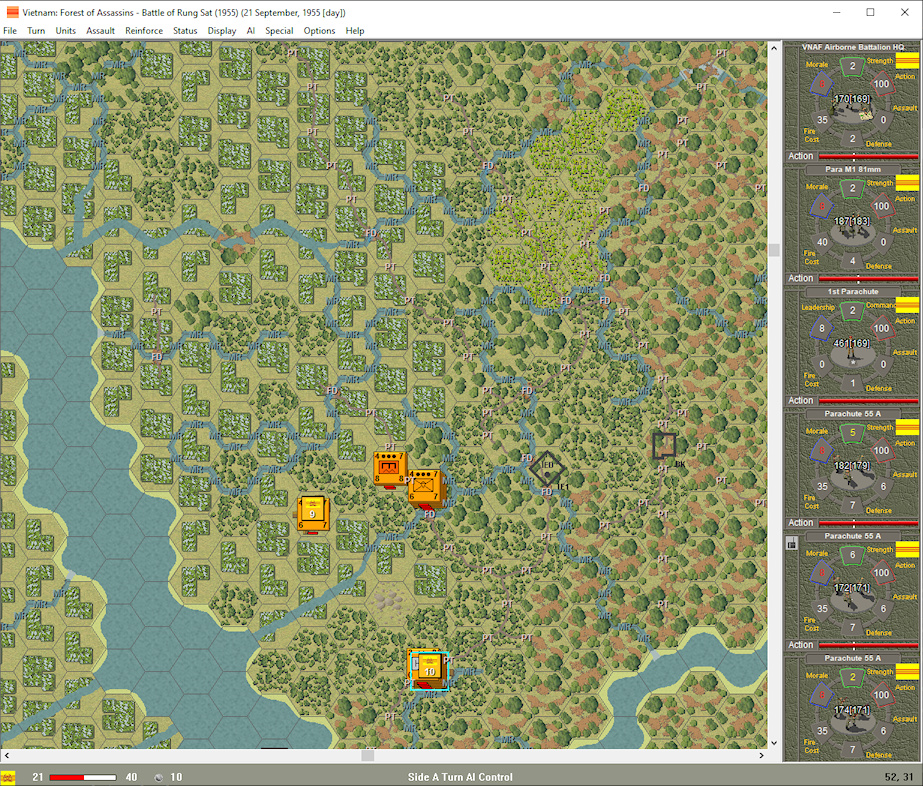The image size is (923, 786).
Task: Click the "Side A Turn AI Control" status text
Action: [460, 777]
